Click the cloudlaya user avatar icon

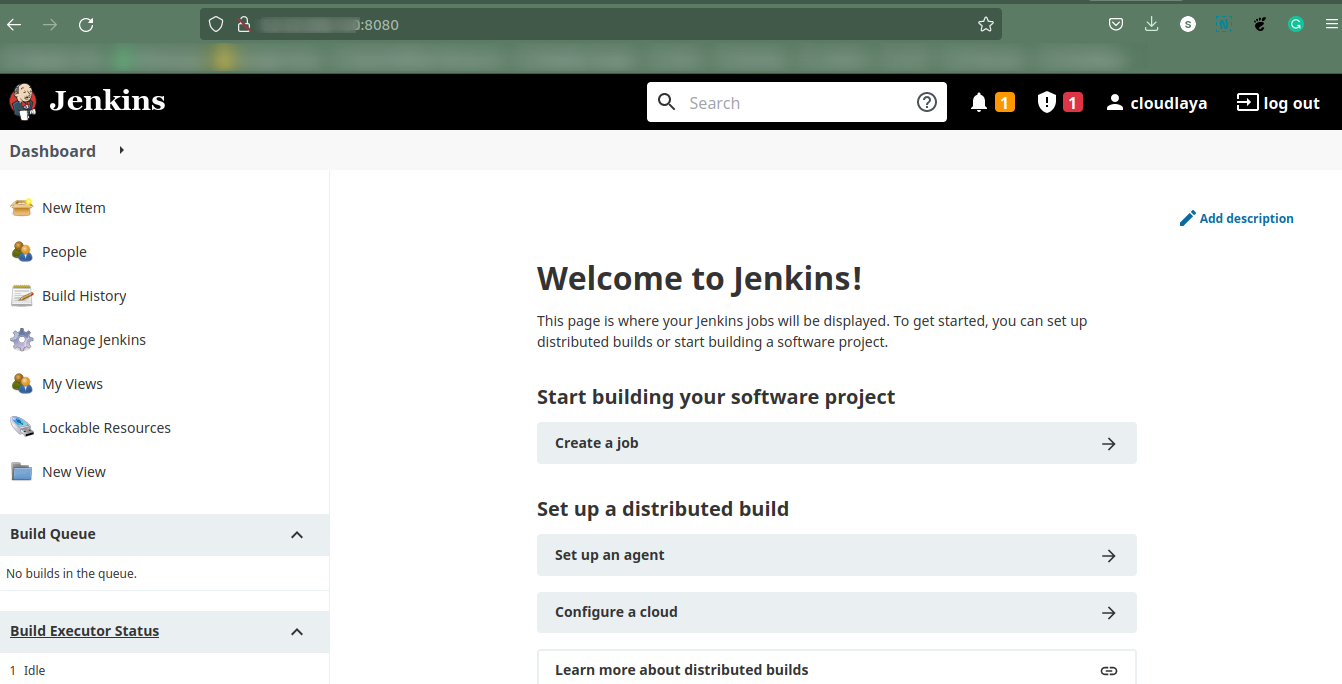coord(1115,102)
